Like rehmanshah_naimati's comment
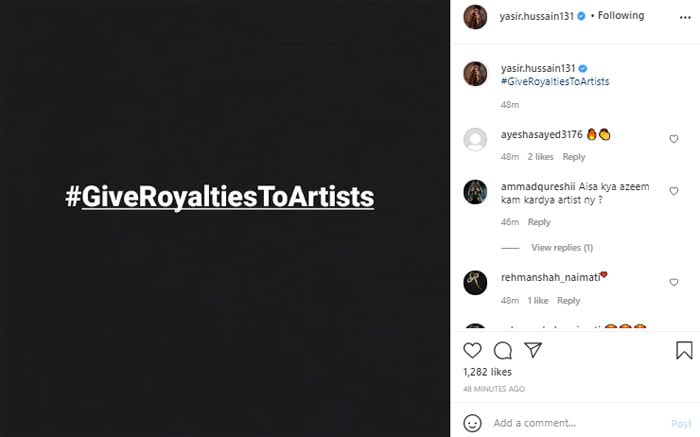Screen dimensions: 700x437 click(674, 283)
